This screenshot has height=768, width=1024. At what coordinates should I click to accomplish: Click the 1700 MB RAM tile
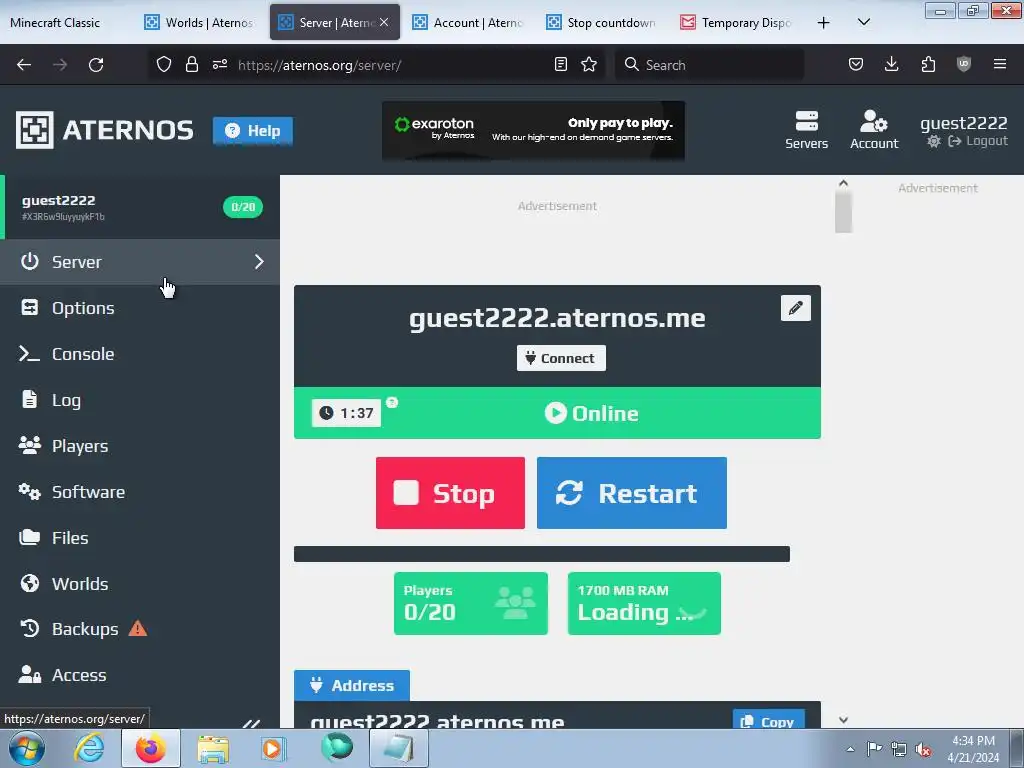click(x=644, y=603)
